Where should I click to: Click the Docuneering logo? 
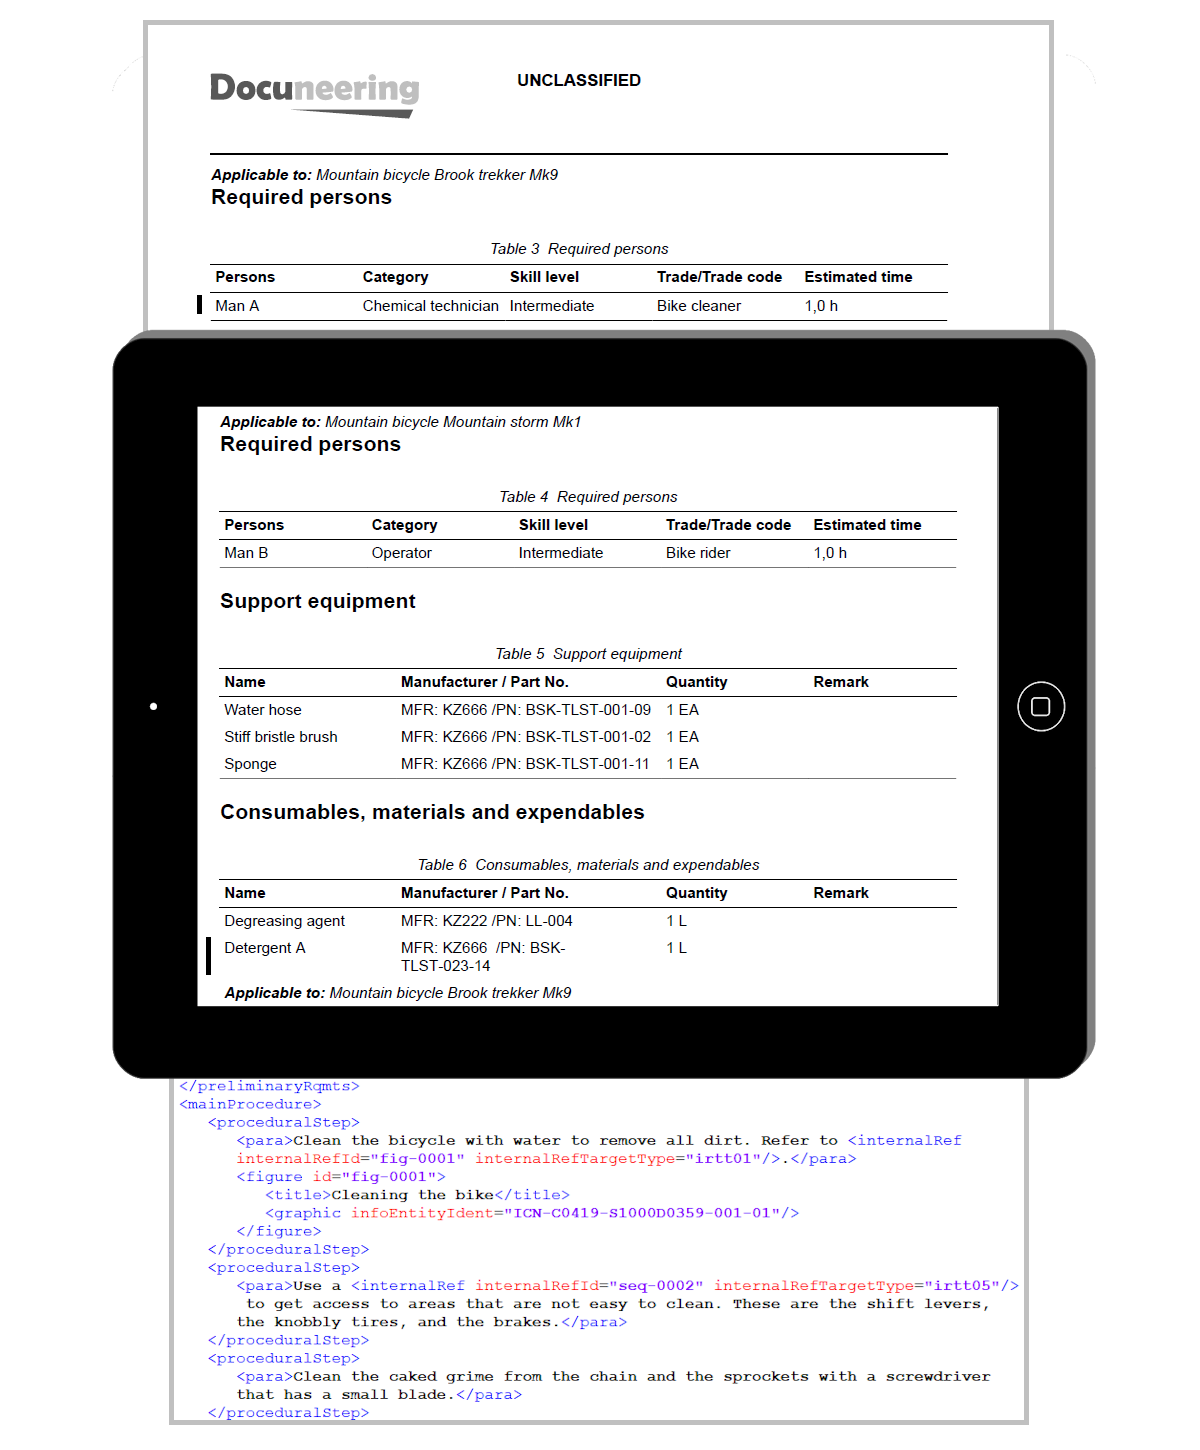pos(314,93)
